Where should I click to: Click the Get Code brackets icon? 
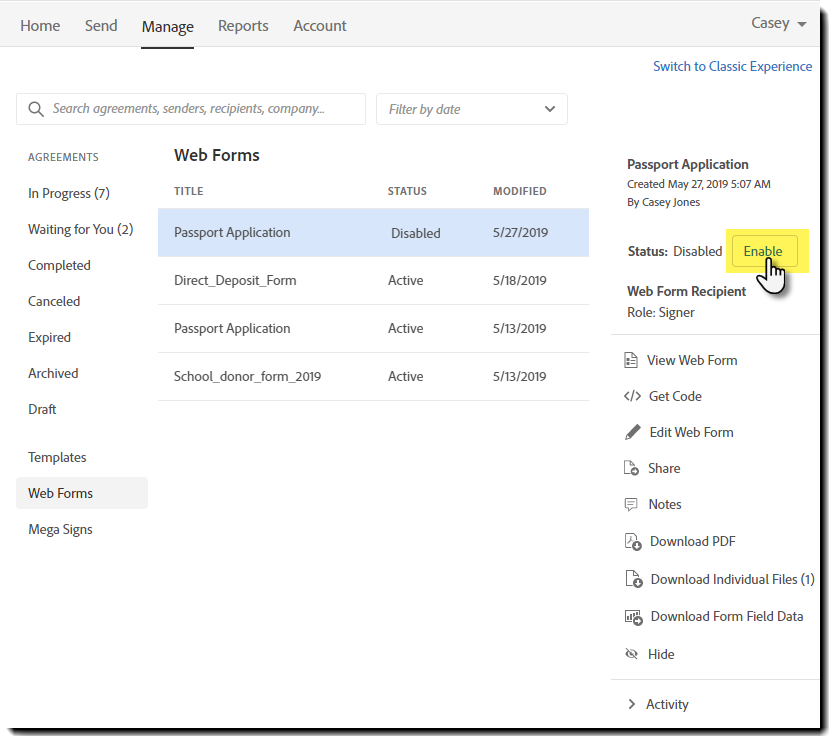point(631,396)
